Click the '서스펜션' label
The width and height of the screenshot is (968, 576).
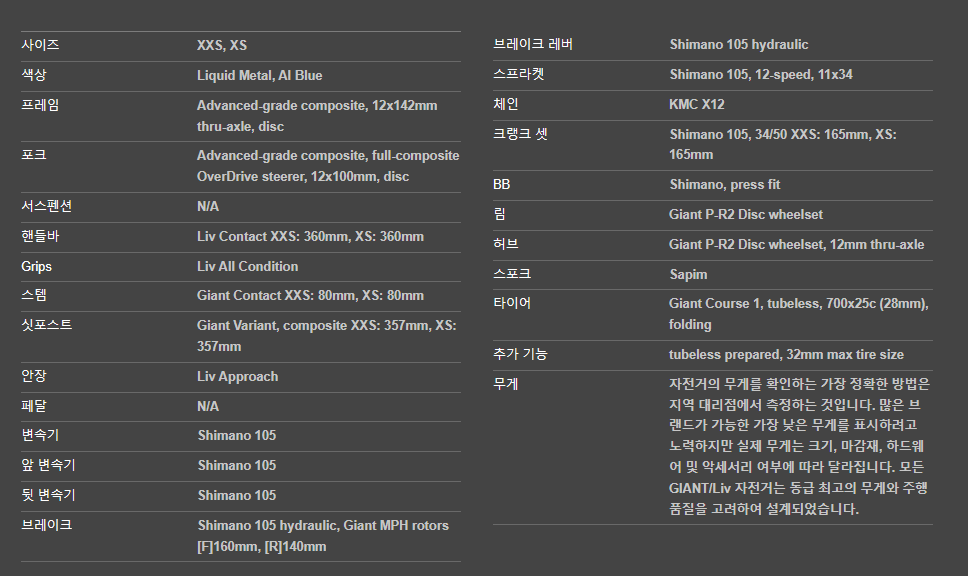46,206
